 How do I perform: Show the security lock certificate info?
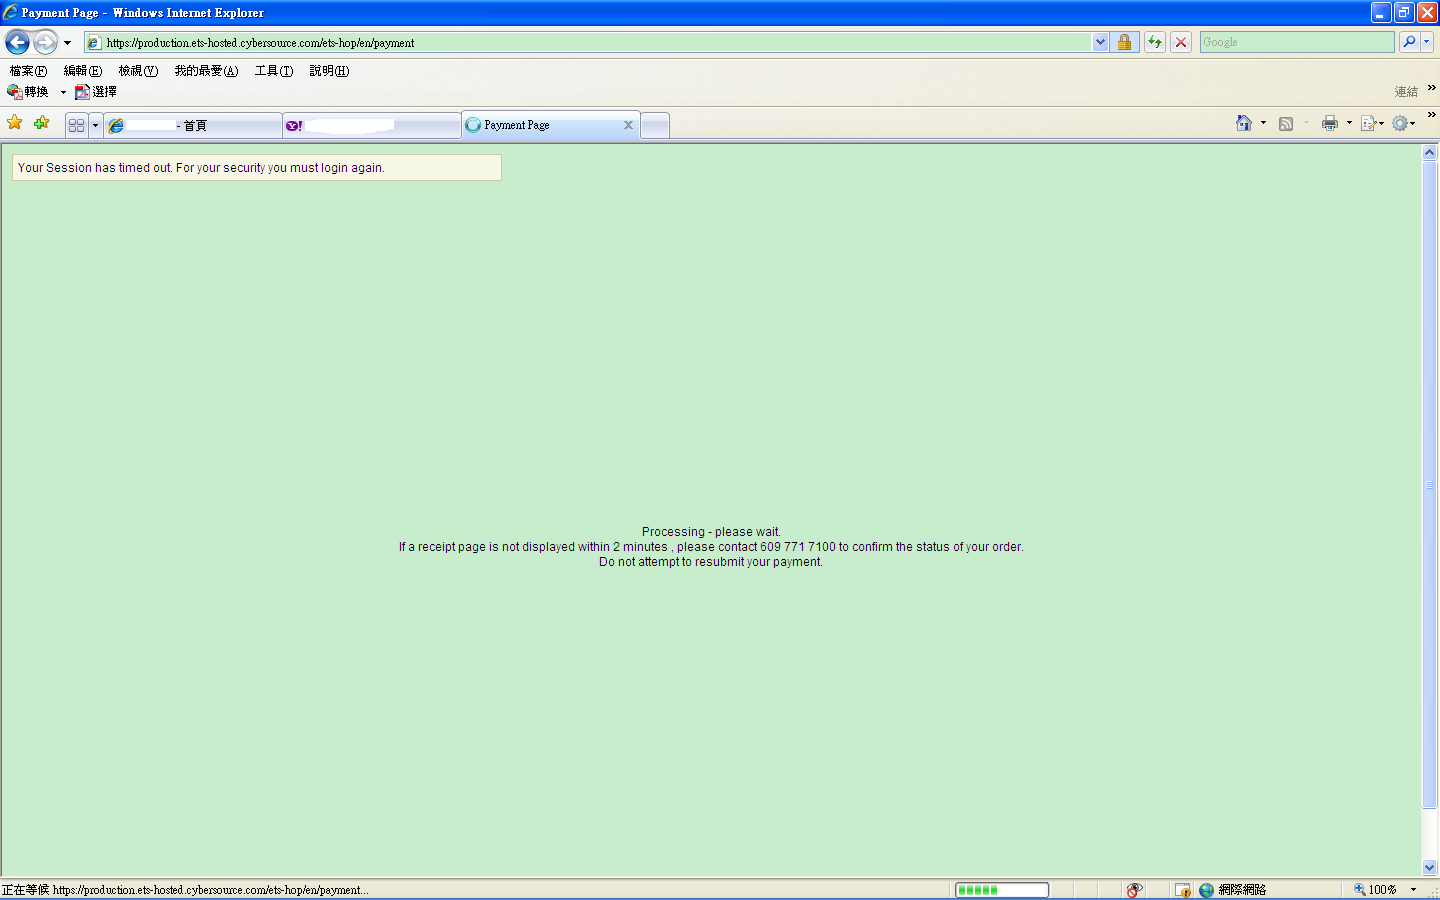tap(1124, 42)
